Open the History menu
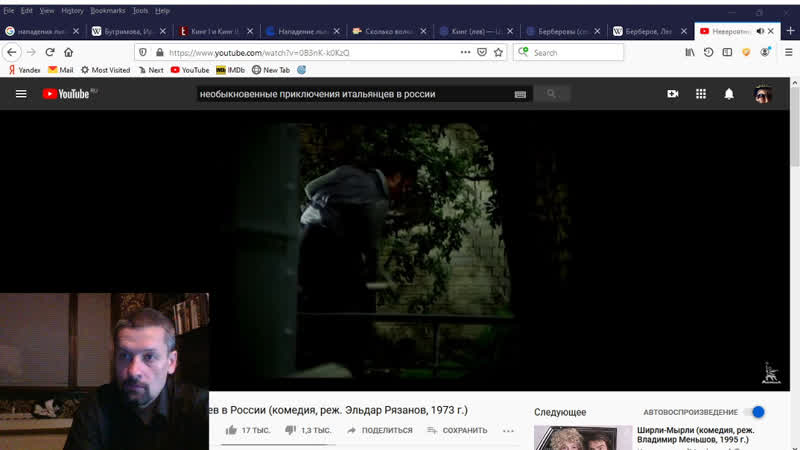 click(x=72, y=10)
